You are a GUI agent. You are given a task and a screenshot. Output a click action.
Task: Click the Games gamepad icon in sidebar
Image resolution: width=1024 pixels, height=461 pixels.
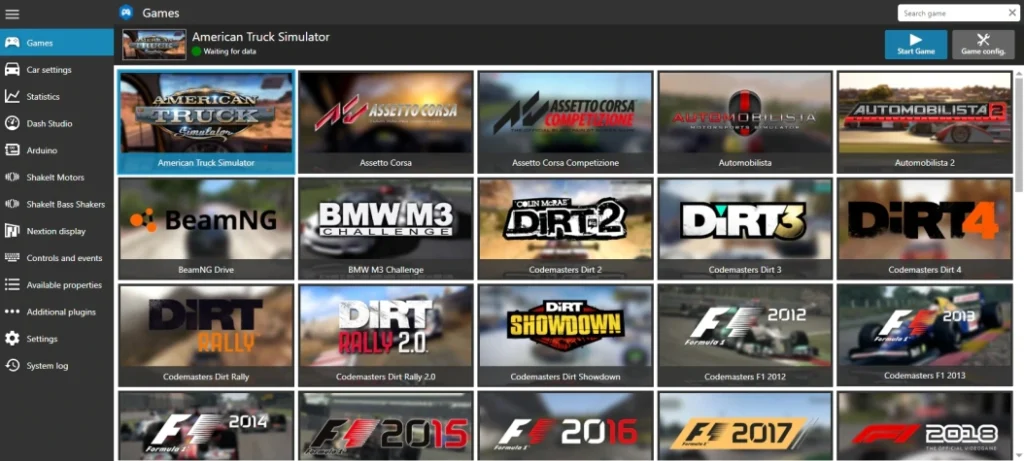[x=12, y=42]
